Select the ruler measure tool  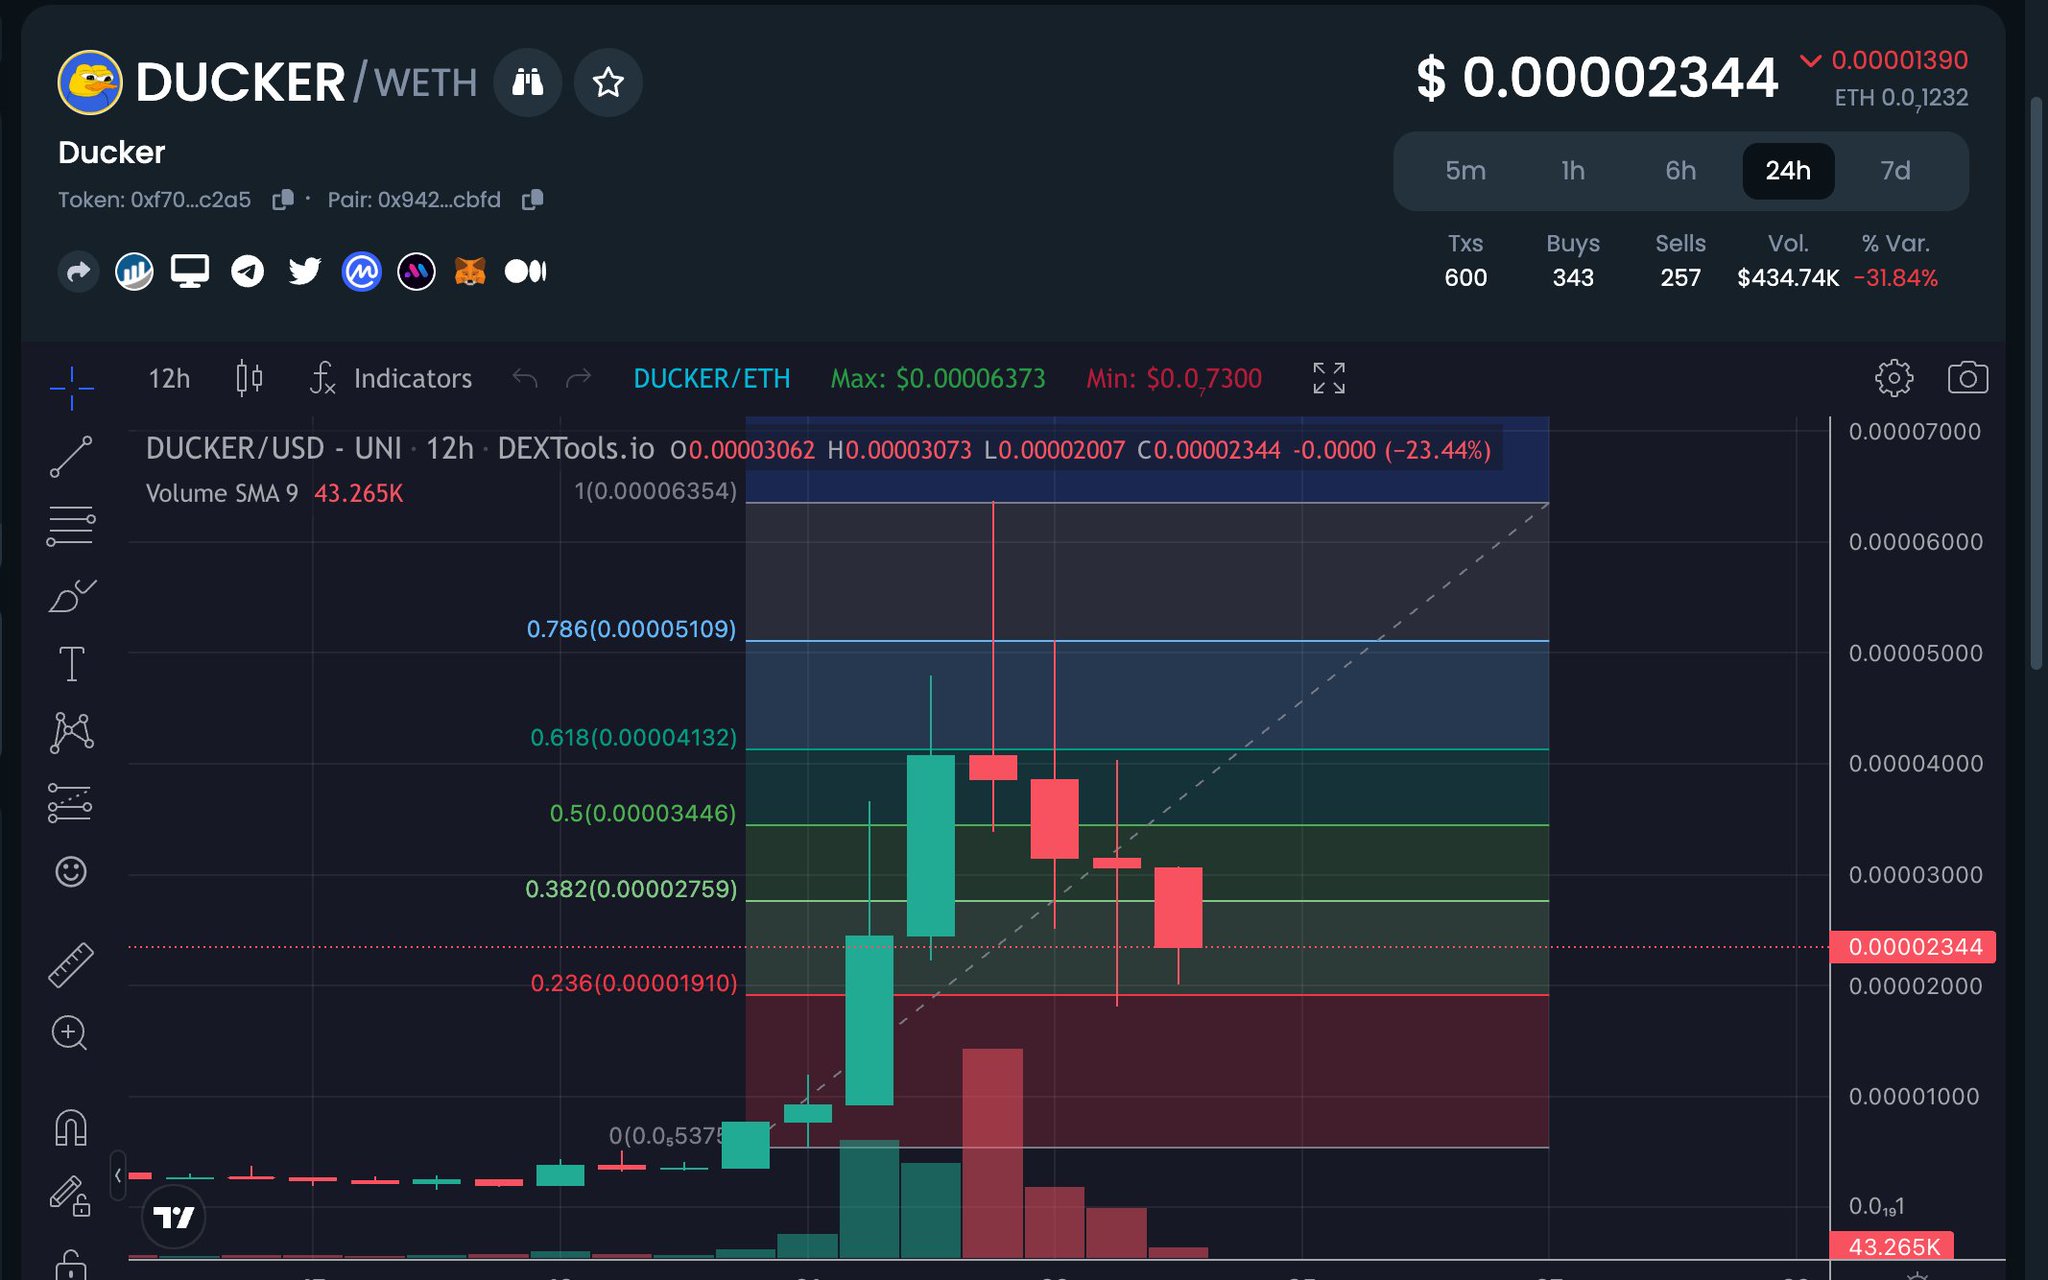(x=71, y=965)
